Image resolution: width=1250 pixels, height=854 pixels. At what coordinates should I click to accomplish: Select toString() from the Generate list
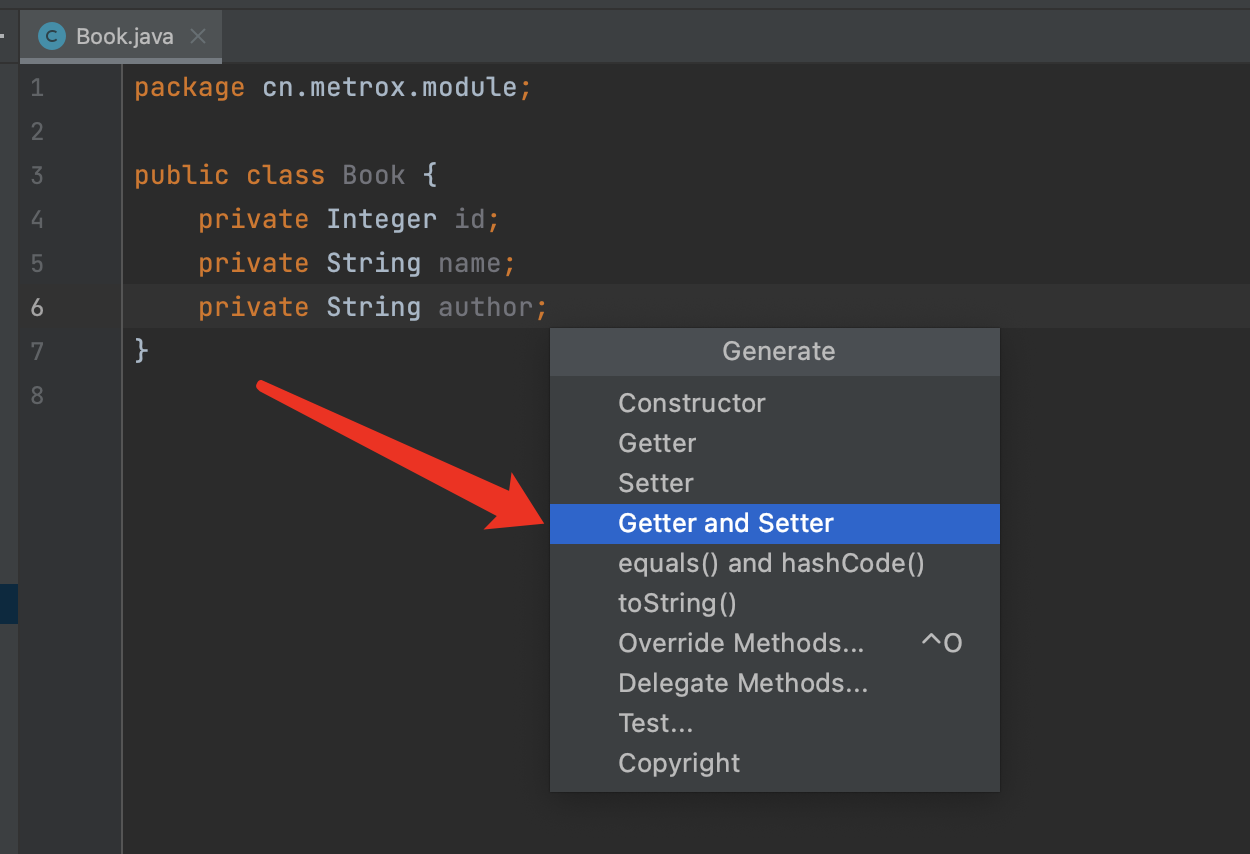pos(677,603)
